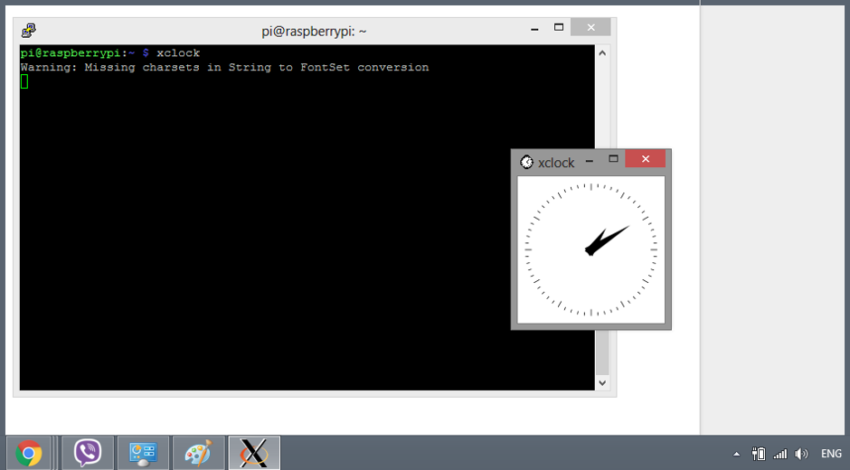Close the xclock window
Image resolution: width=850 pixels, height=470 pixels.
pos(645,160)
